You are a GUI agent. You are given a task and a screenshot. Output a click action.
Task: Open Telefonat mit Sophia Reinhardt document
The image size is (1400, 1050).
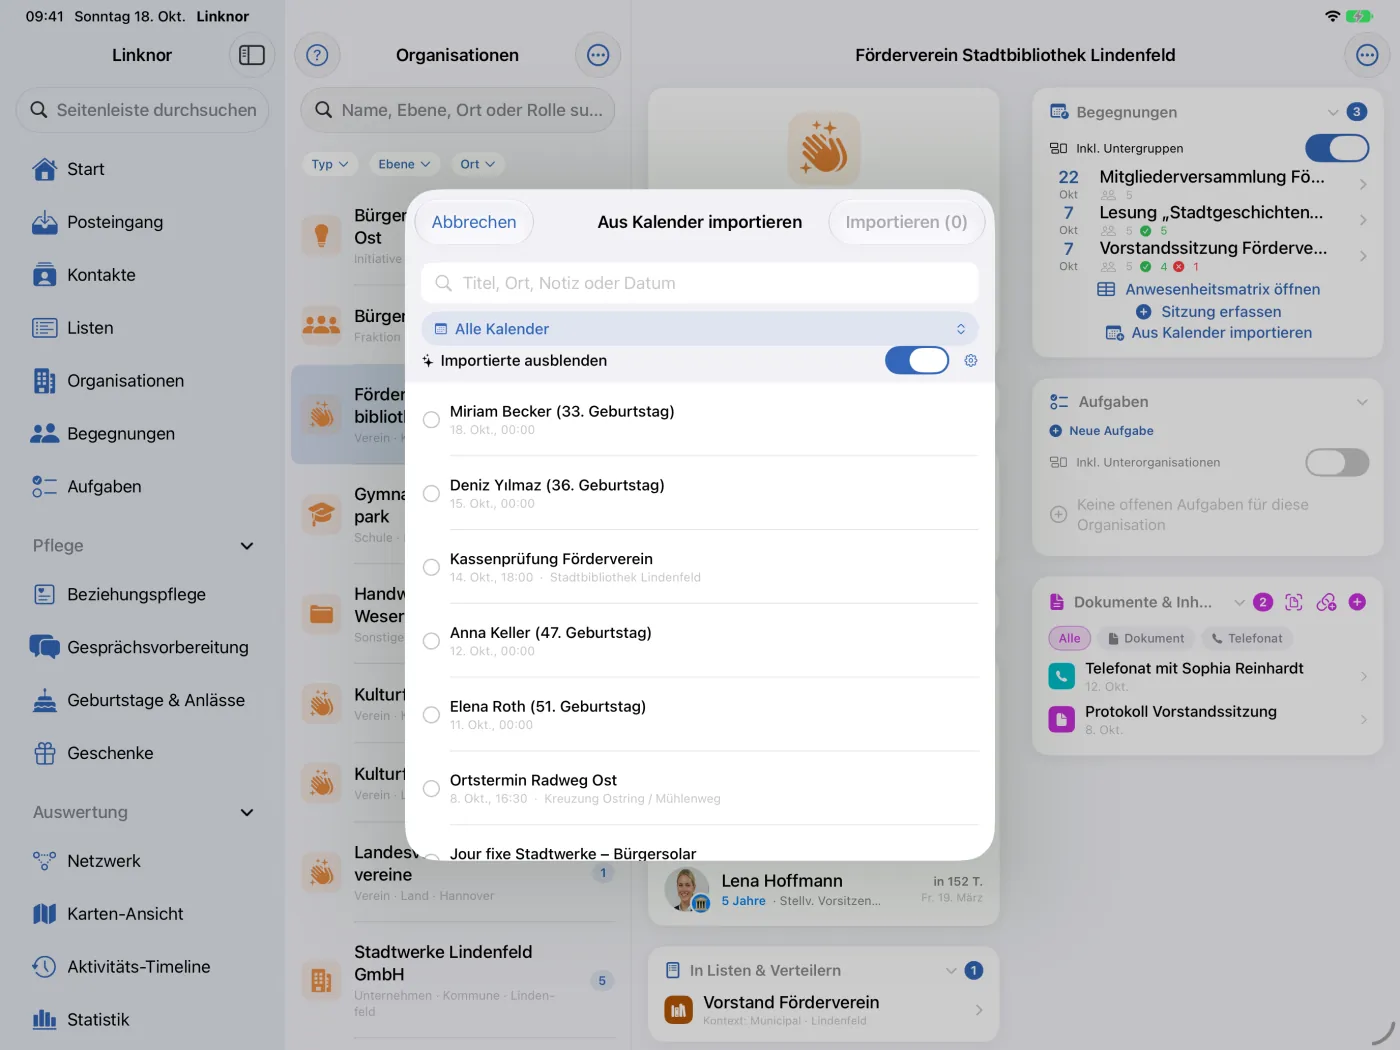coord(1207,677)
